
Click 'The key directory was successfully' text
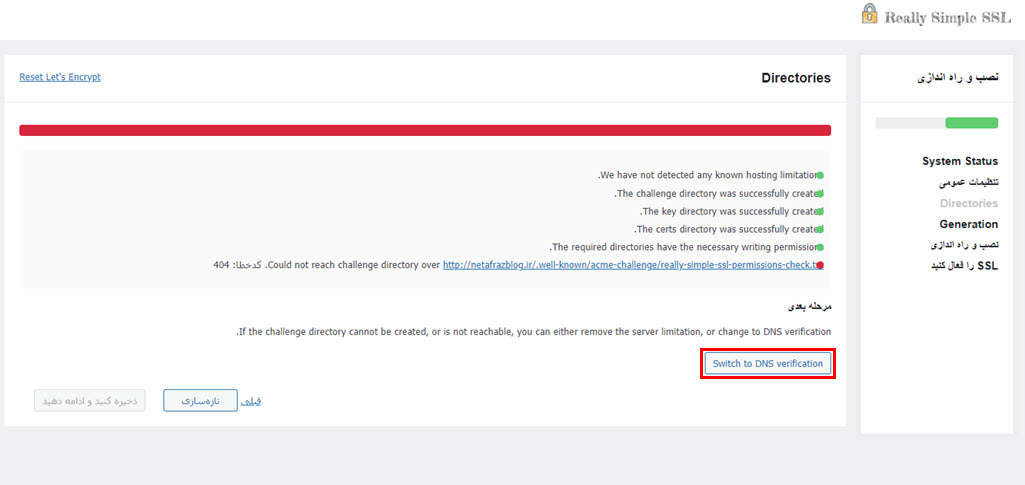729,212
